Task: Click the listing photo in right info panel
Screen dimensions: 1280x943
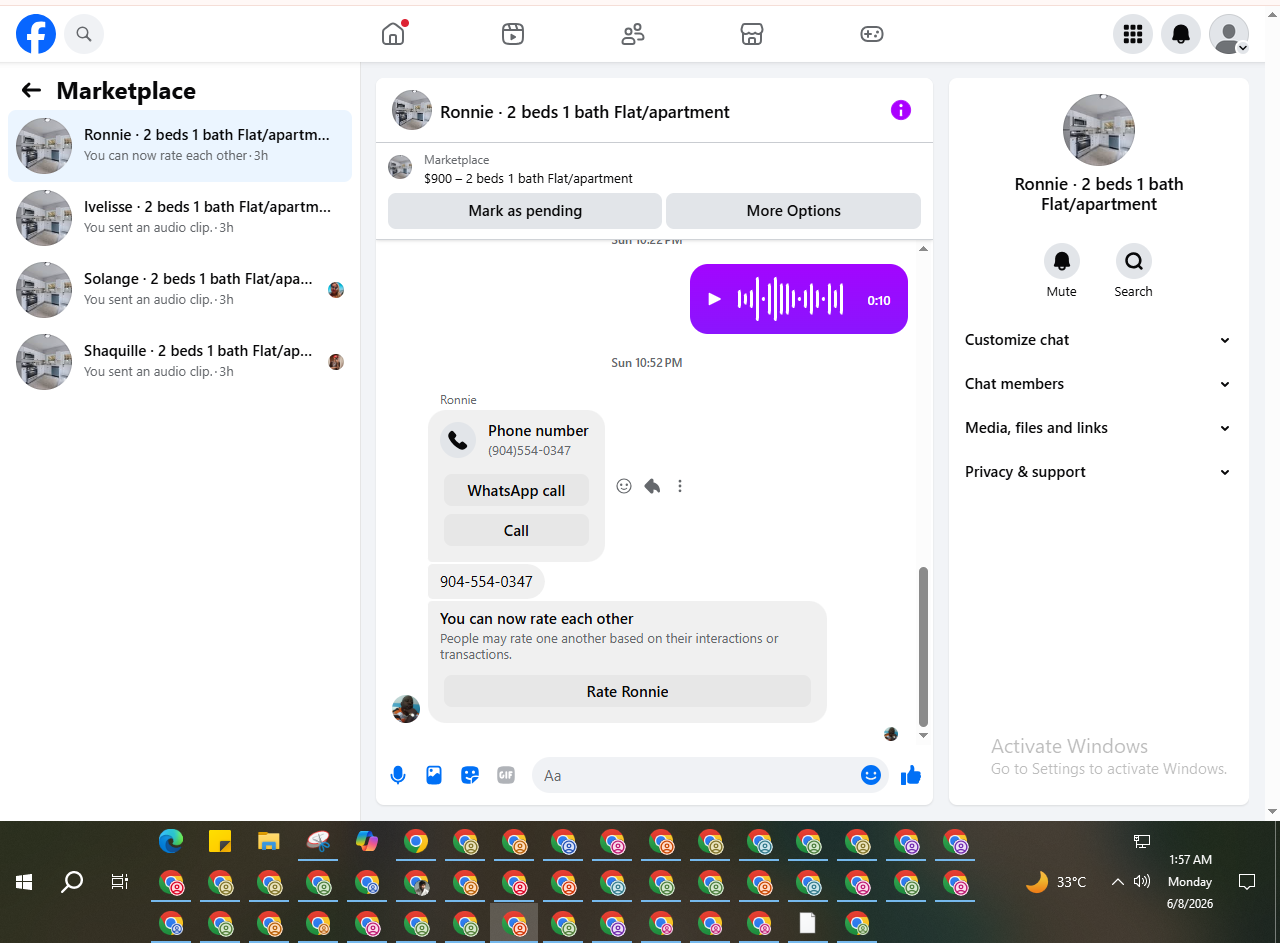Action: coord(1099,130)
